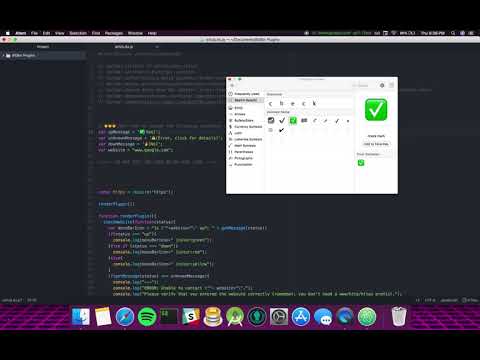Select the ballot box with check character
This screenshot has height=360, width=480.
pos(271,120)
